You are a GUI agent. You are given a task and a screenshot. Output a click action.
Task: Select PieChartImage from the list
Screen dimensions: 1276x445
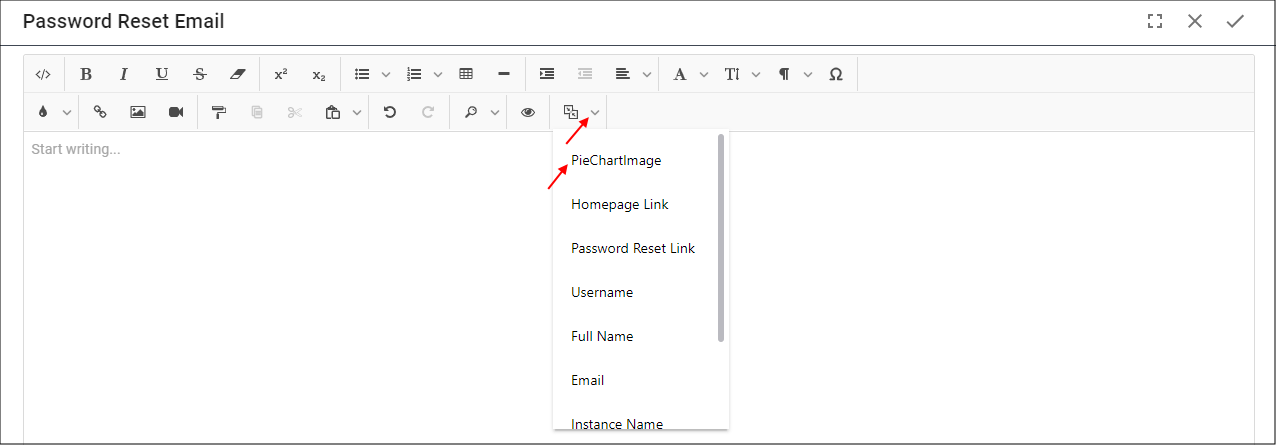[x=616, y=160]
